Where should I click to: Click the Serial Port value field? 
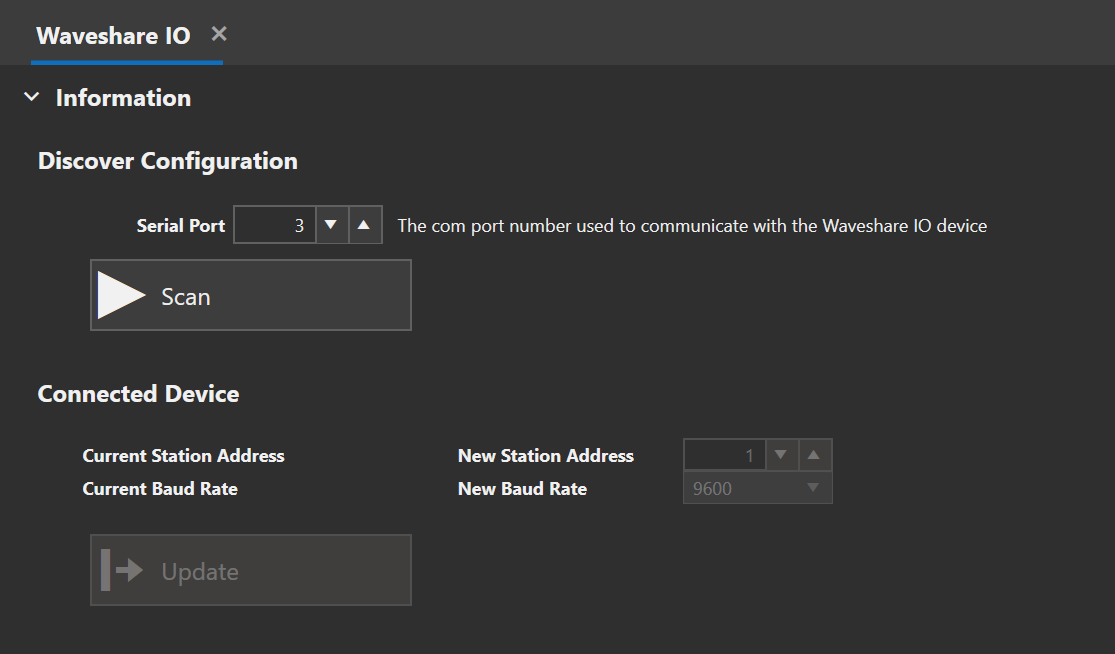(274, 225)
